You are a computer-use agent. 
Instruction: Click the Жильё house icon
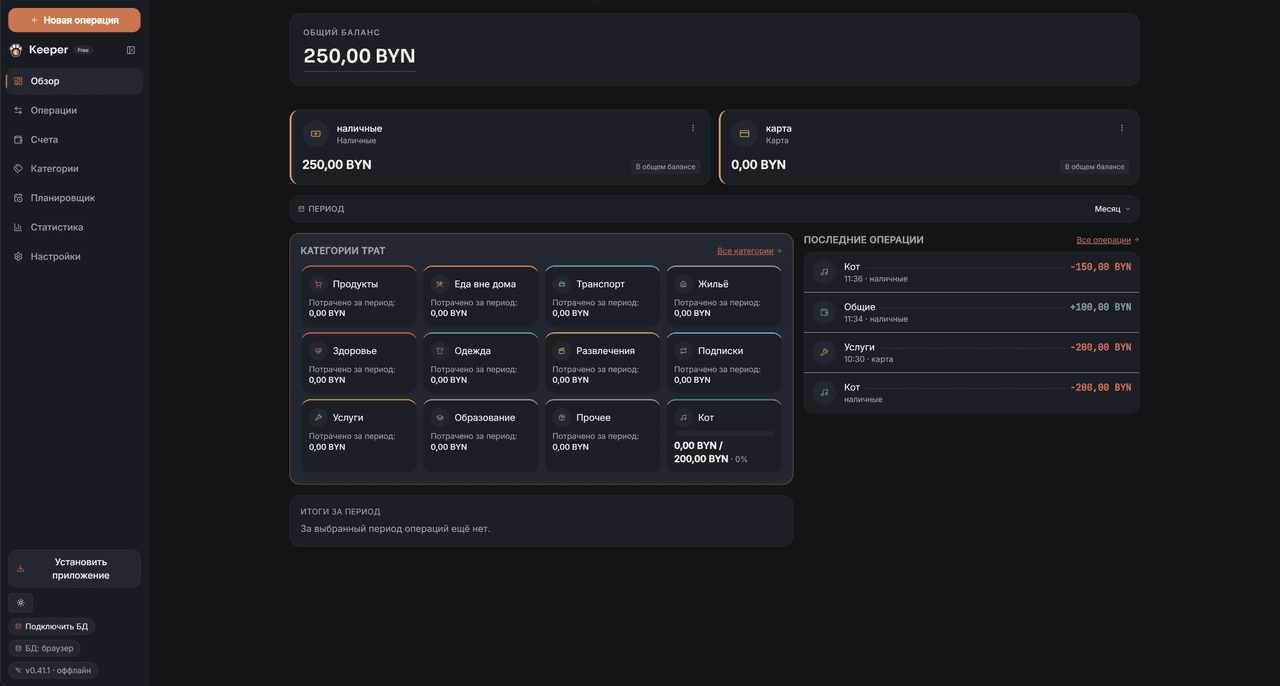[x=684, y=284]
